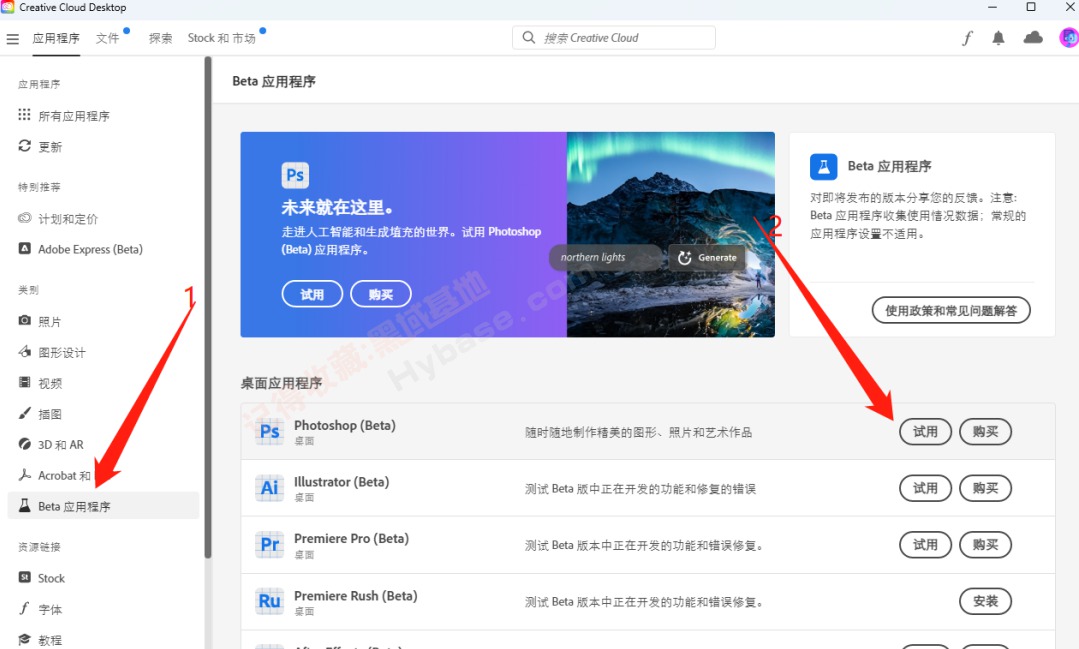Select the 视频 category film icon
1079x649 pixels.
(x=25, y=383)
